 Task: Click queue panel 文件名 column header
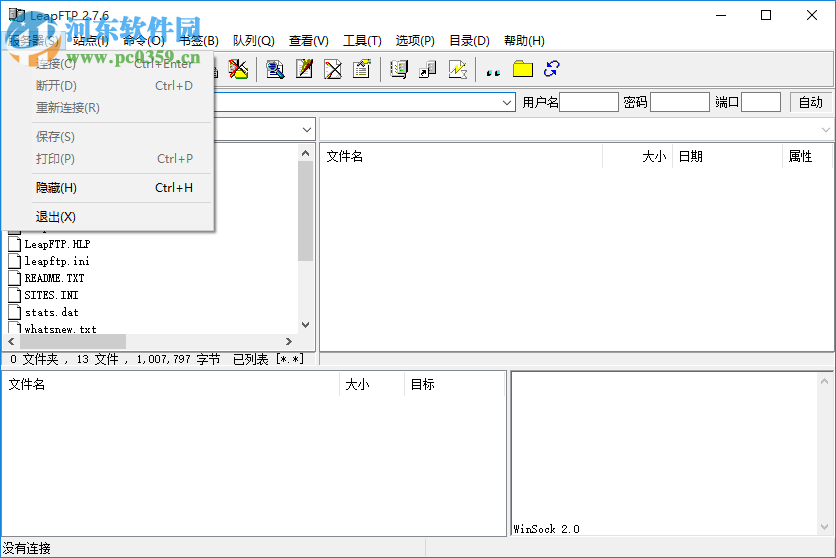[x=171, y=384]
